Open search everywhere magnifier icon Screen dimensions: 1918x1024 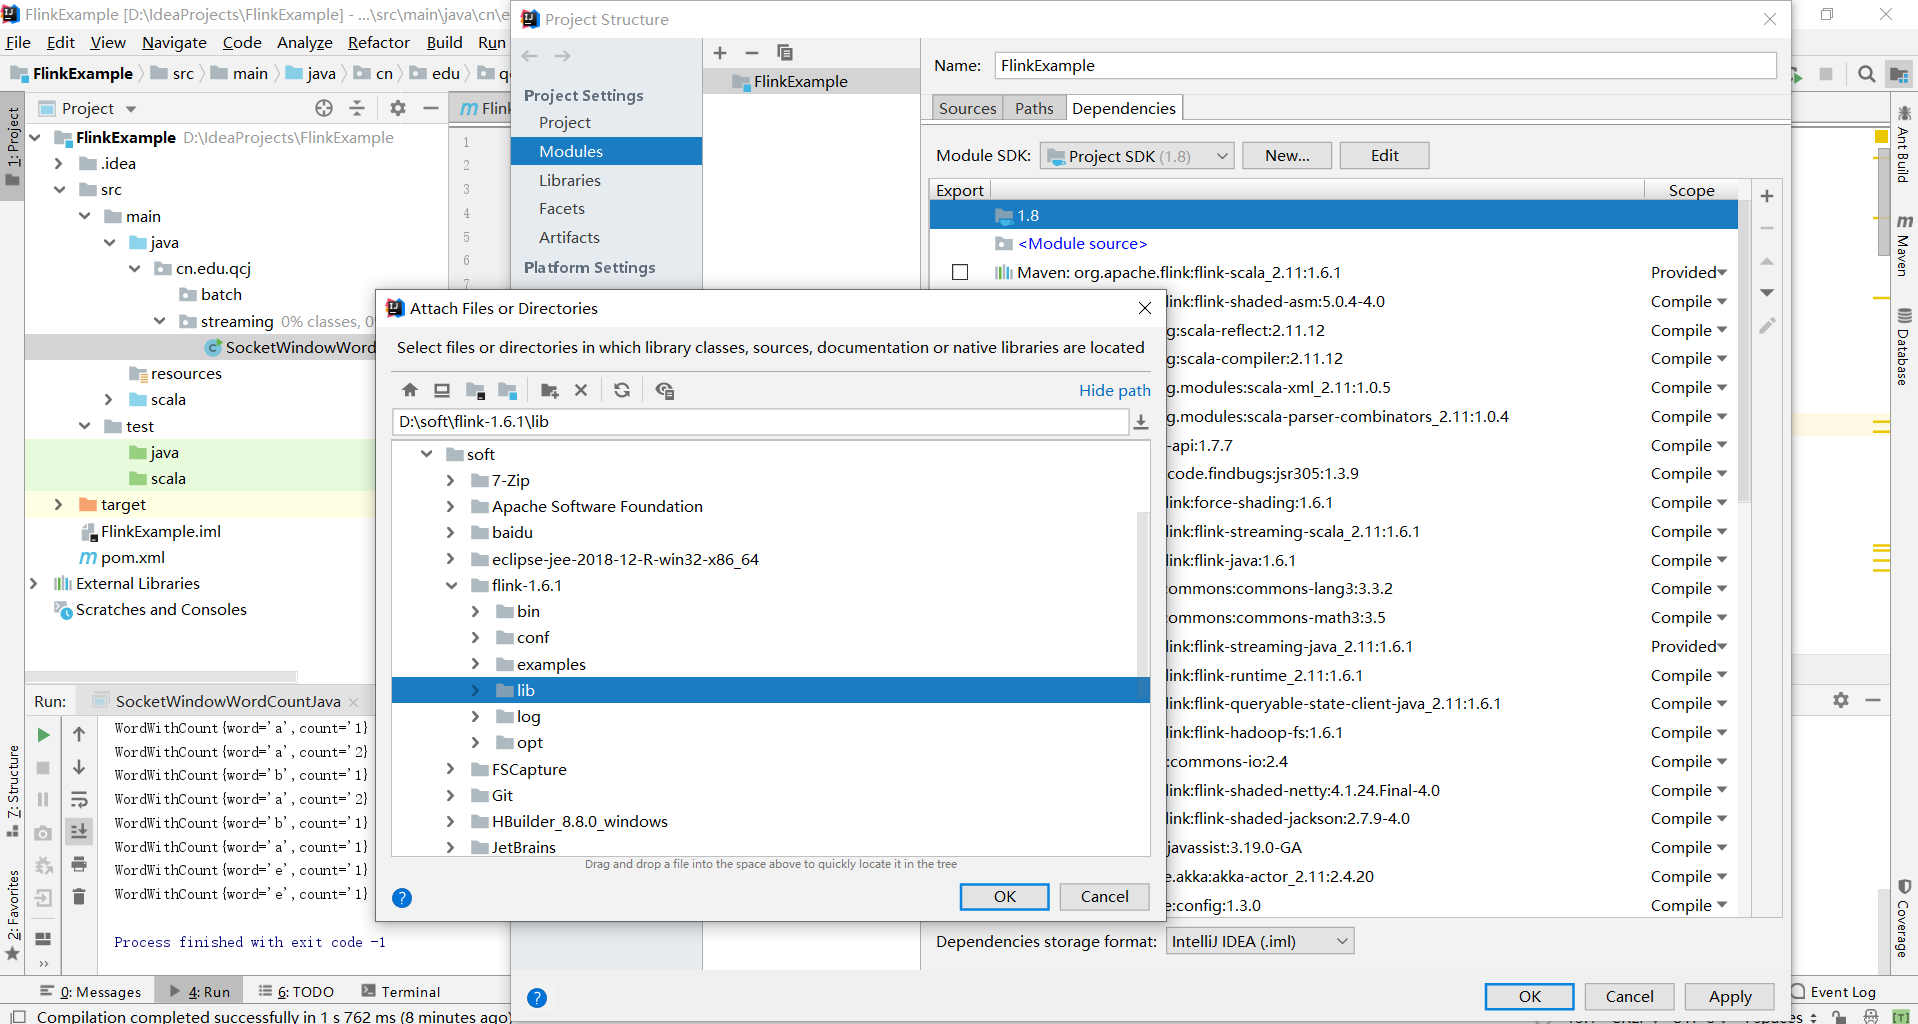pyautogui.click(x=1866, y=74)
